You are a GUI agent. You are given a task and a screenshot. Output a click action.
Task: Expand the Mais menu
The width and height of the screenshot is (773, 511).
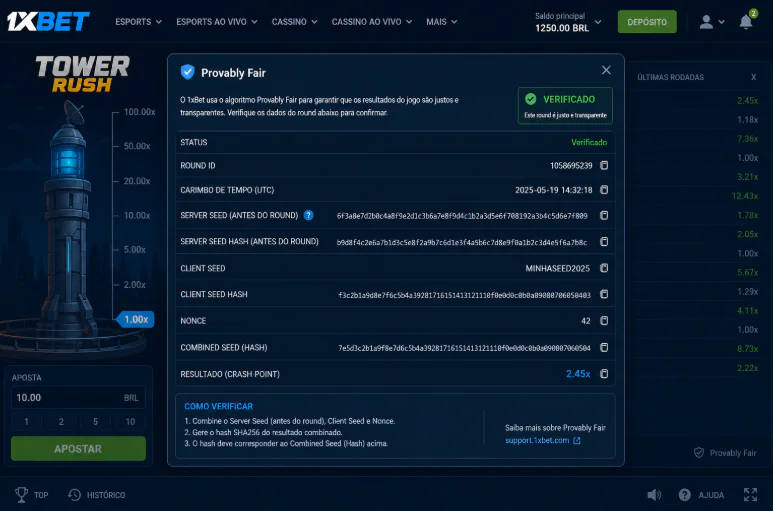[x=442, y=22]
